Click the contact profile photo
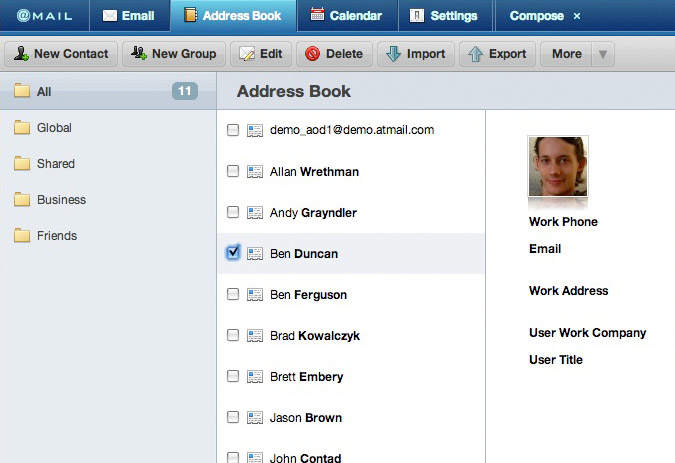Screen dimensions: 675x463 [x=558, y=166]
